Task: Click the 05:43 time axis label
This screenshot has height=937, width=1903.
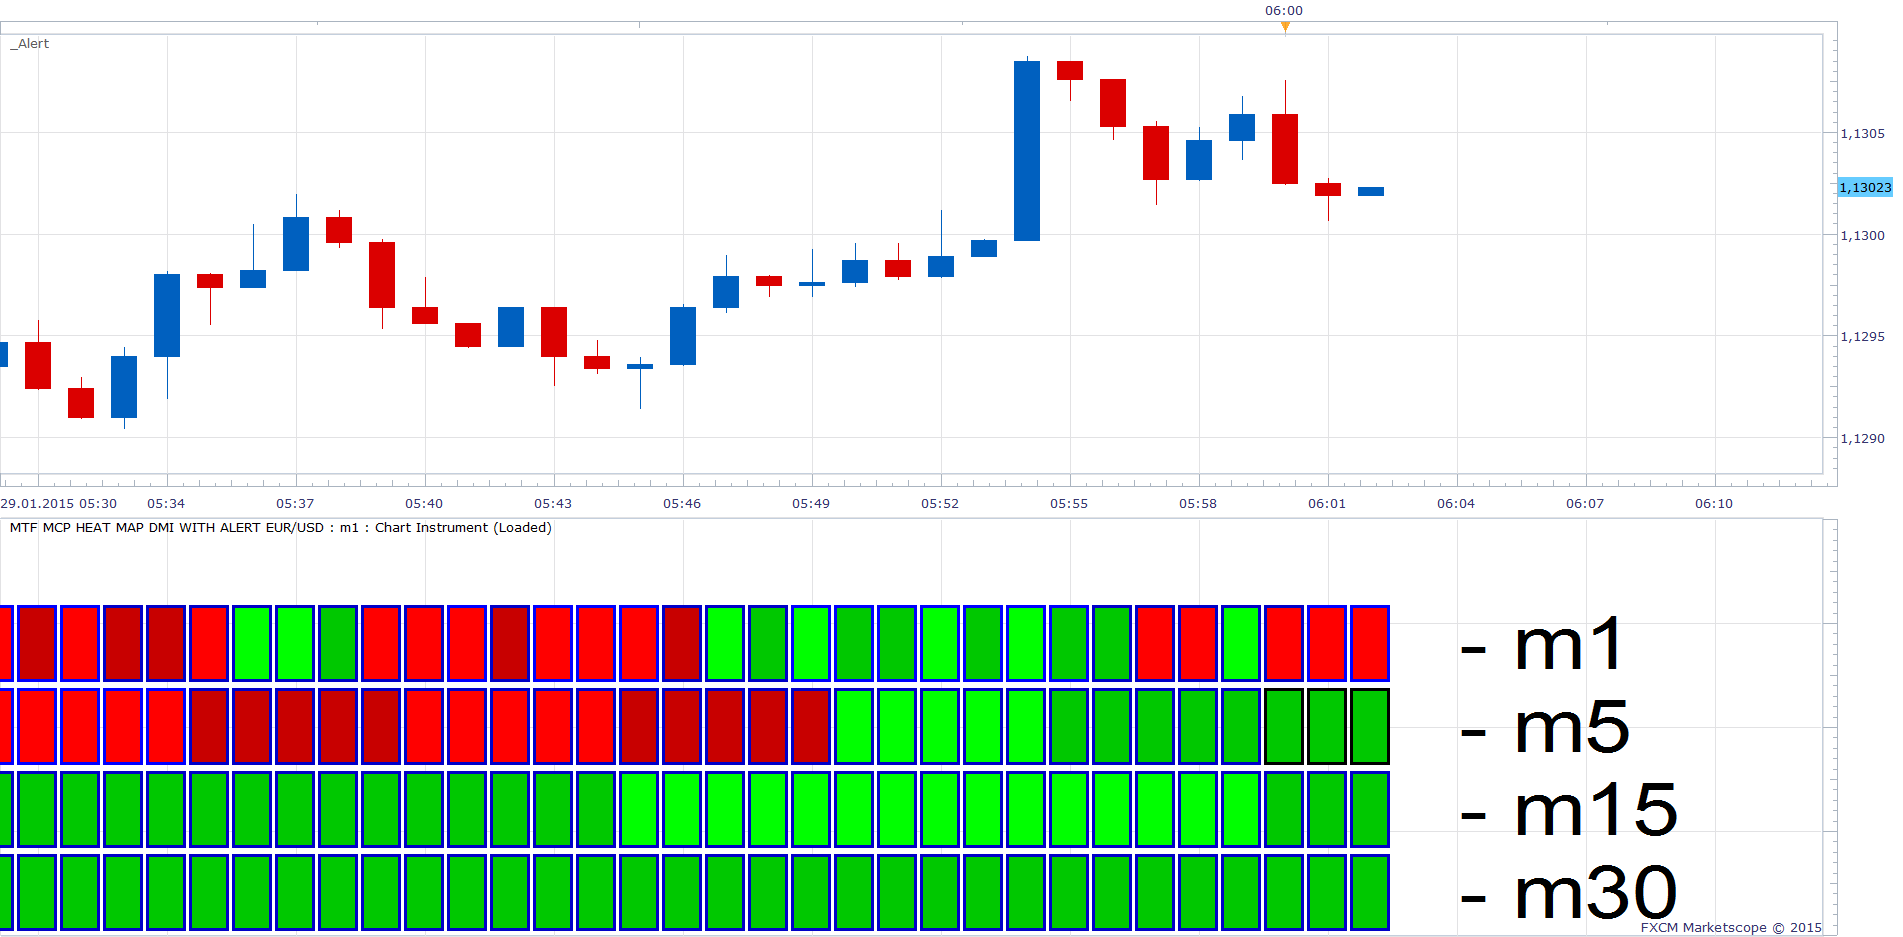Action: [553, 503]
